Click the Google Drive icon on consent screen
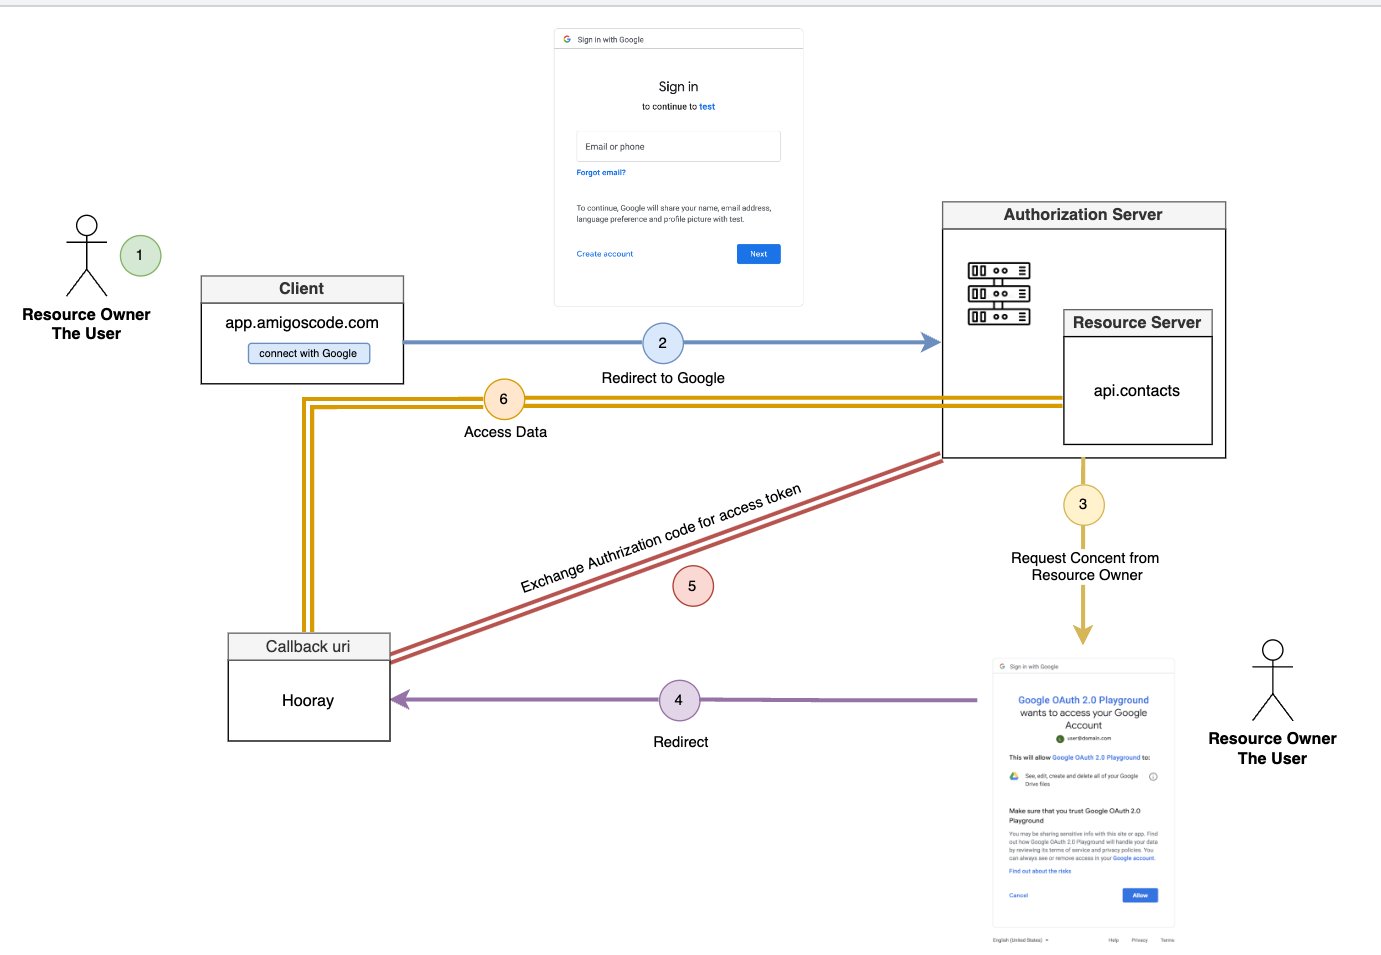Screen dimensions: 1381x955 [1014, 776]
